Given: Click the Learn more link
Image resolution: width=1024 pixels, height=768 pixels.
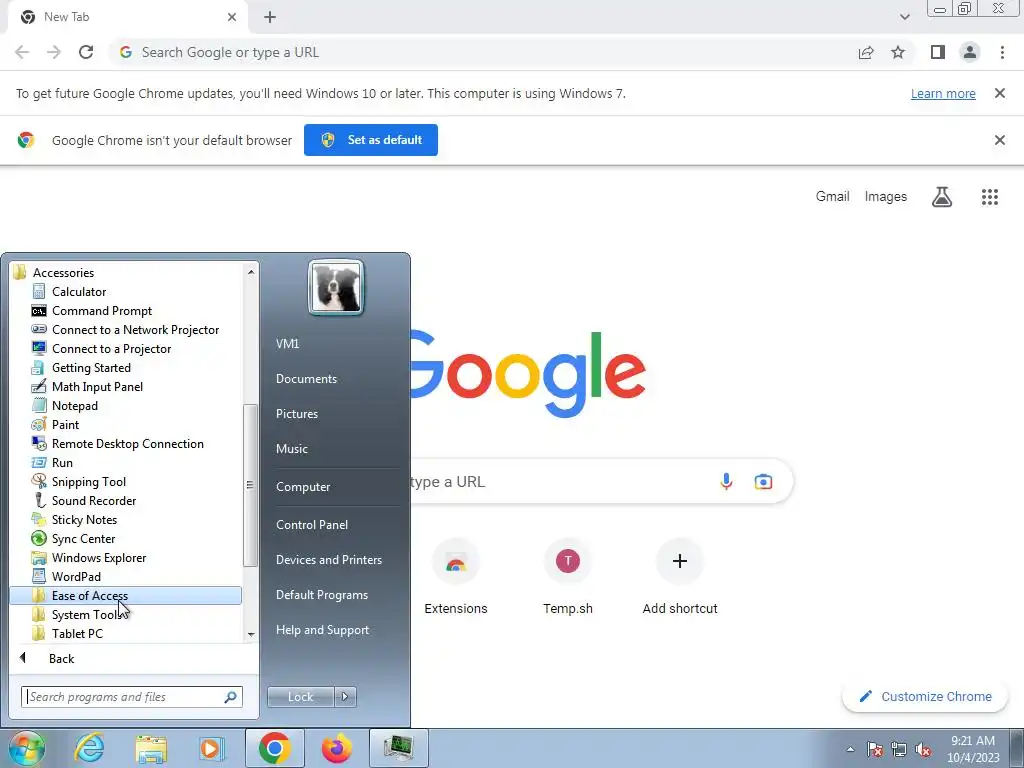Looking at the screenshot, I should (x=943, y=93).
